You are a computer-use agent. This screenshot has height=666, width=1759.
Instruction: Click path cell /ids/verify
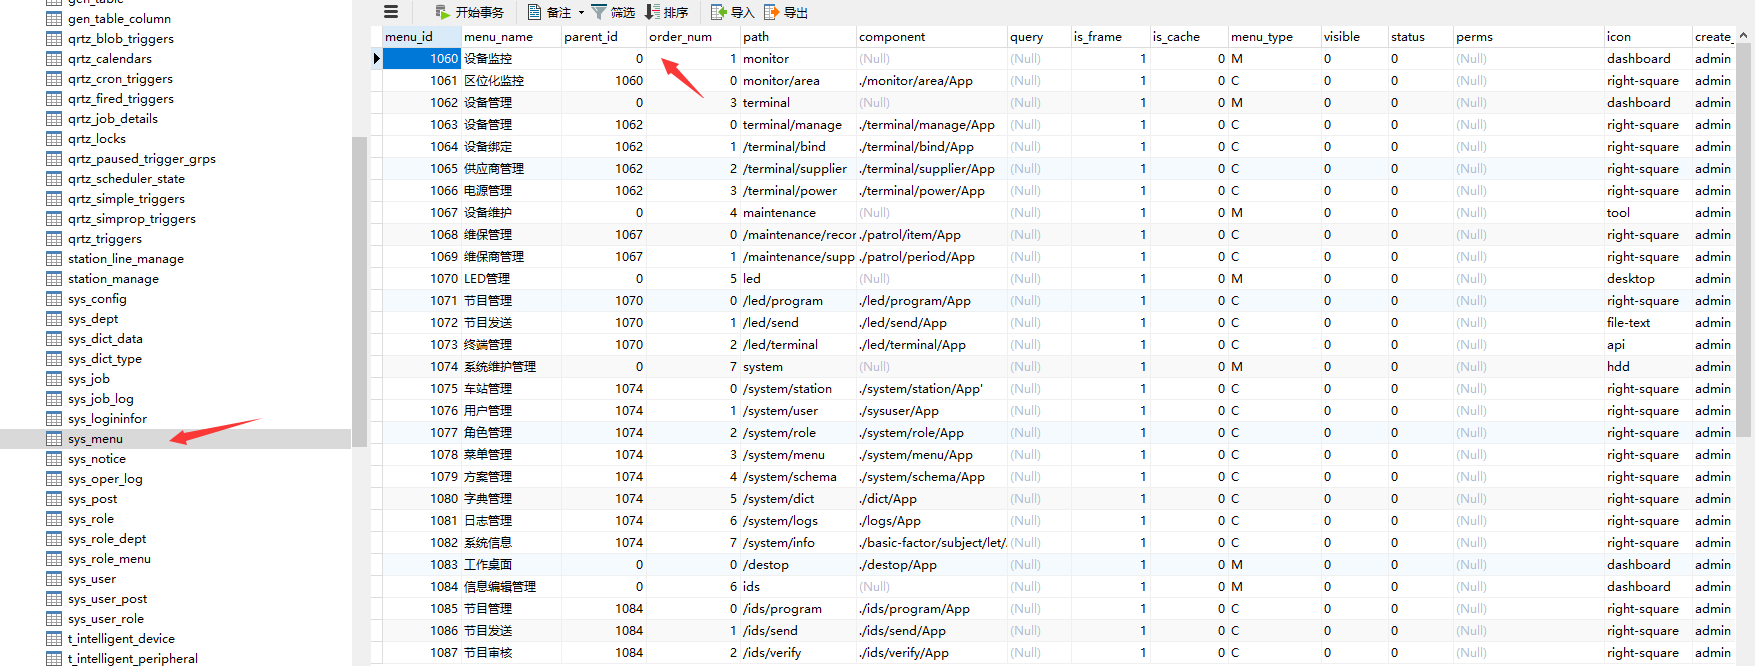[x=798, y=653]
